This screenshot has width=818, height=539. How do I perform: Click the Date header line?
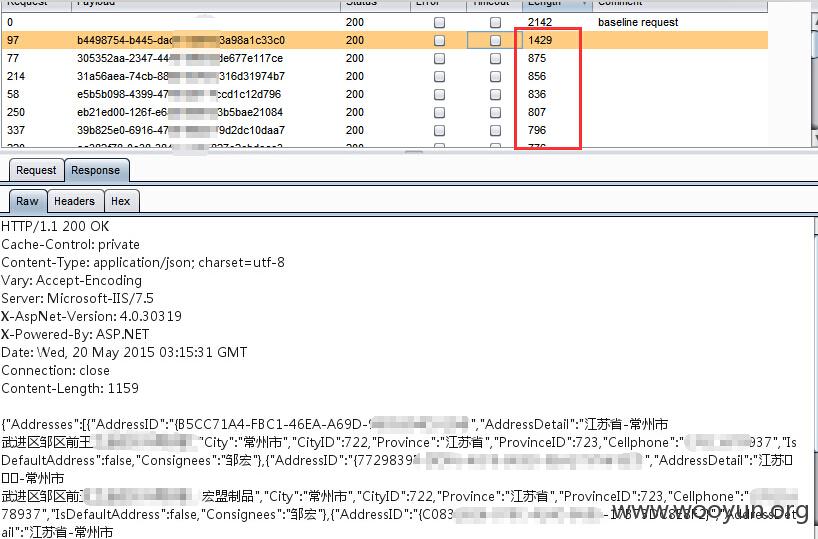(124, 352)
